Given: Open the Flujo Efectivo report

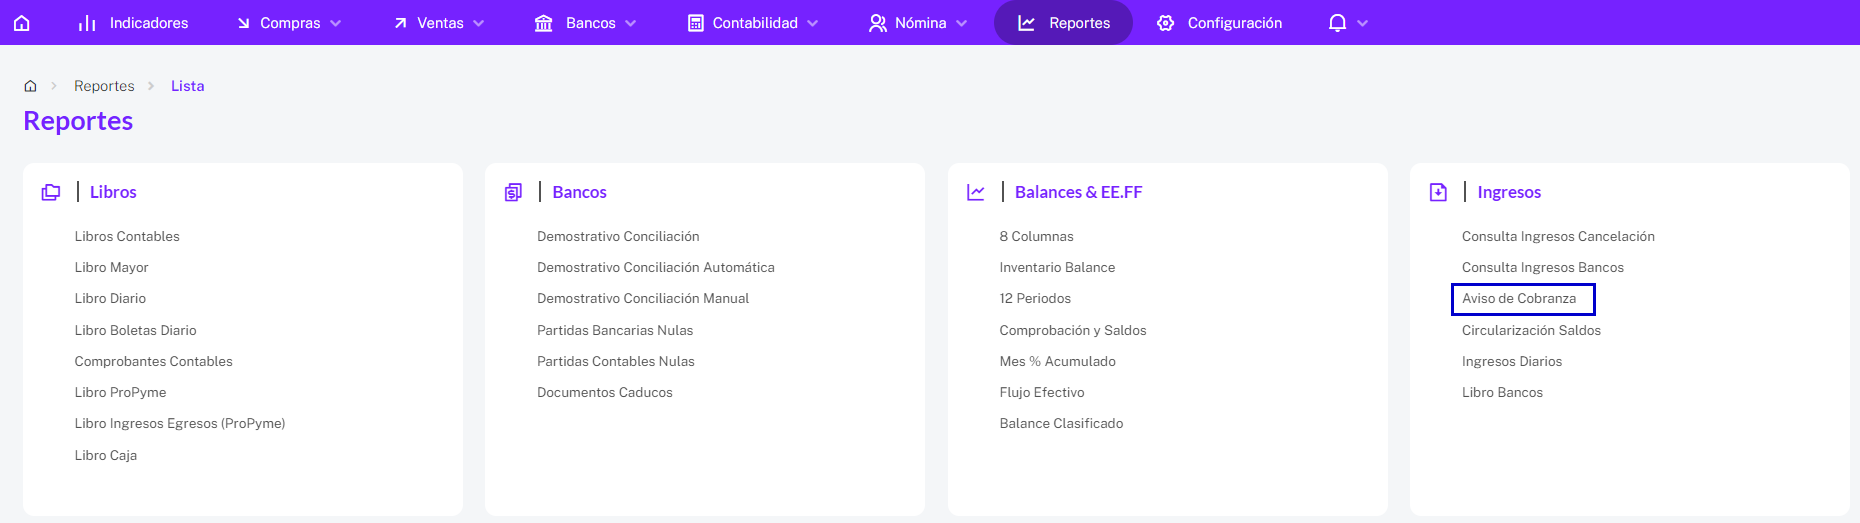Looking at the screenshot, I should click(1042, 392).
